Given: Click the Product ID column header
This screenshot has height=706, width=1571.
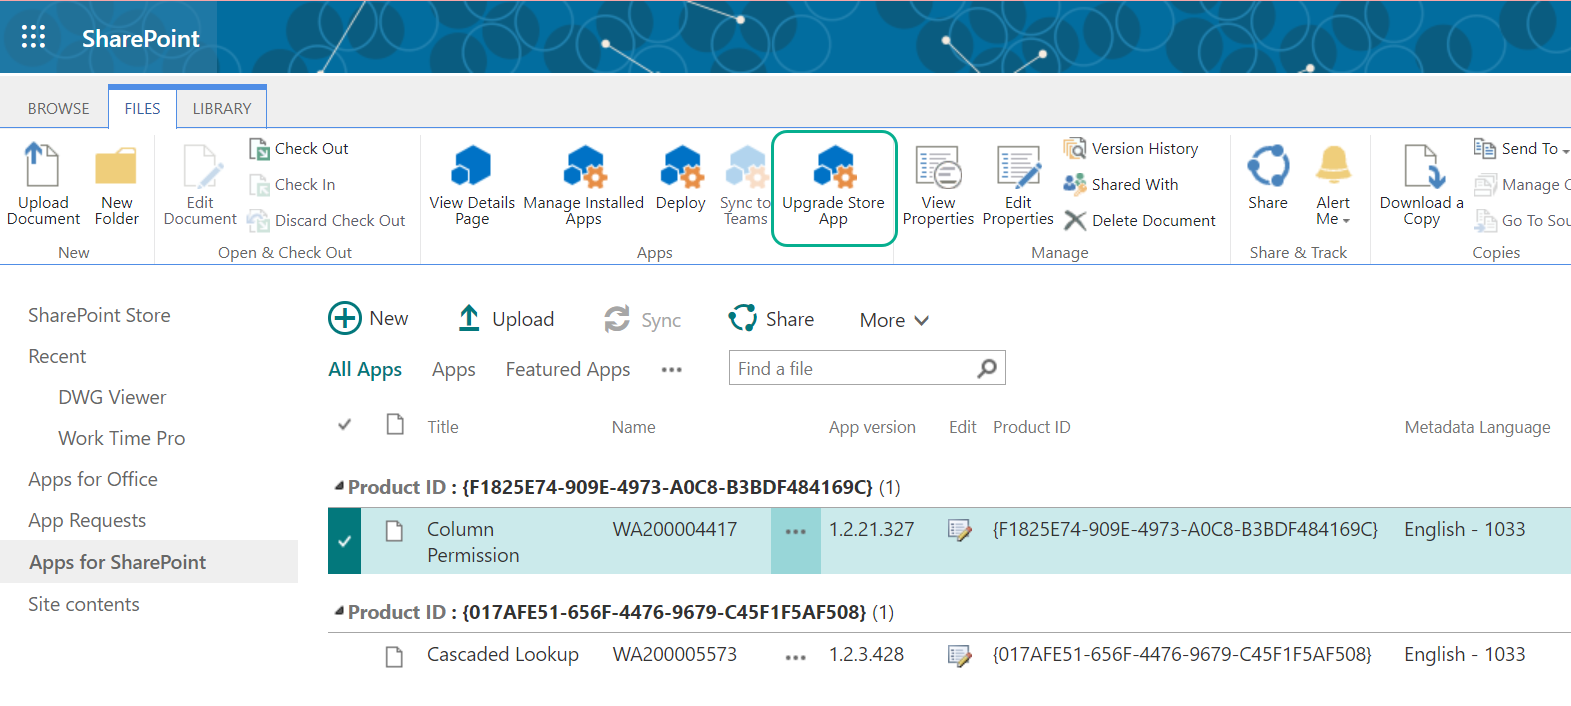Looking at the screenshot, I should 1031,427.
